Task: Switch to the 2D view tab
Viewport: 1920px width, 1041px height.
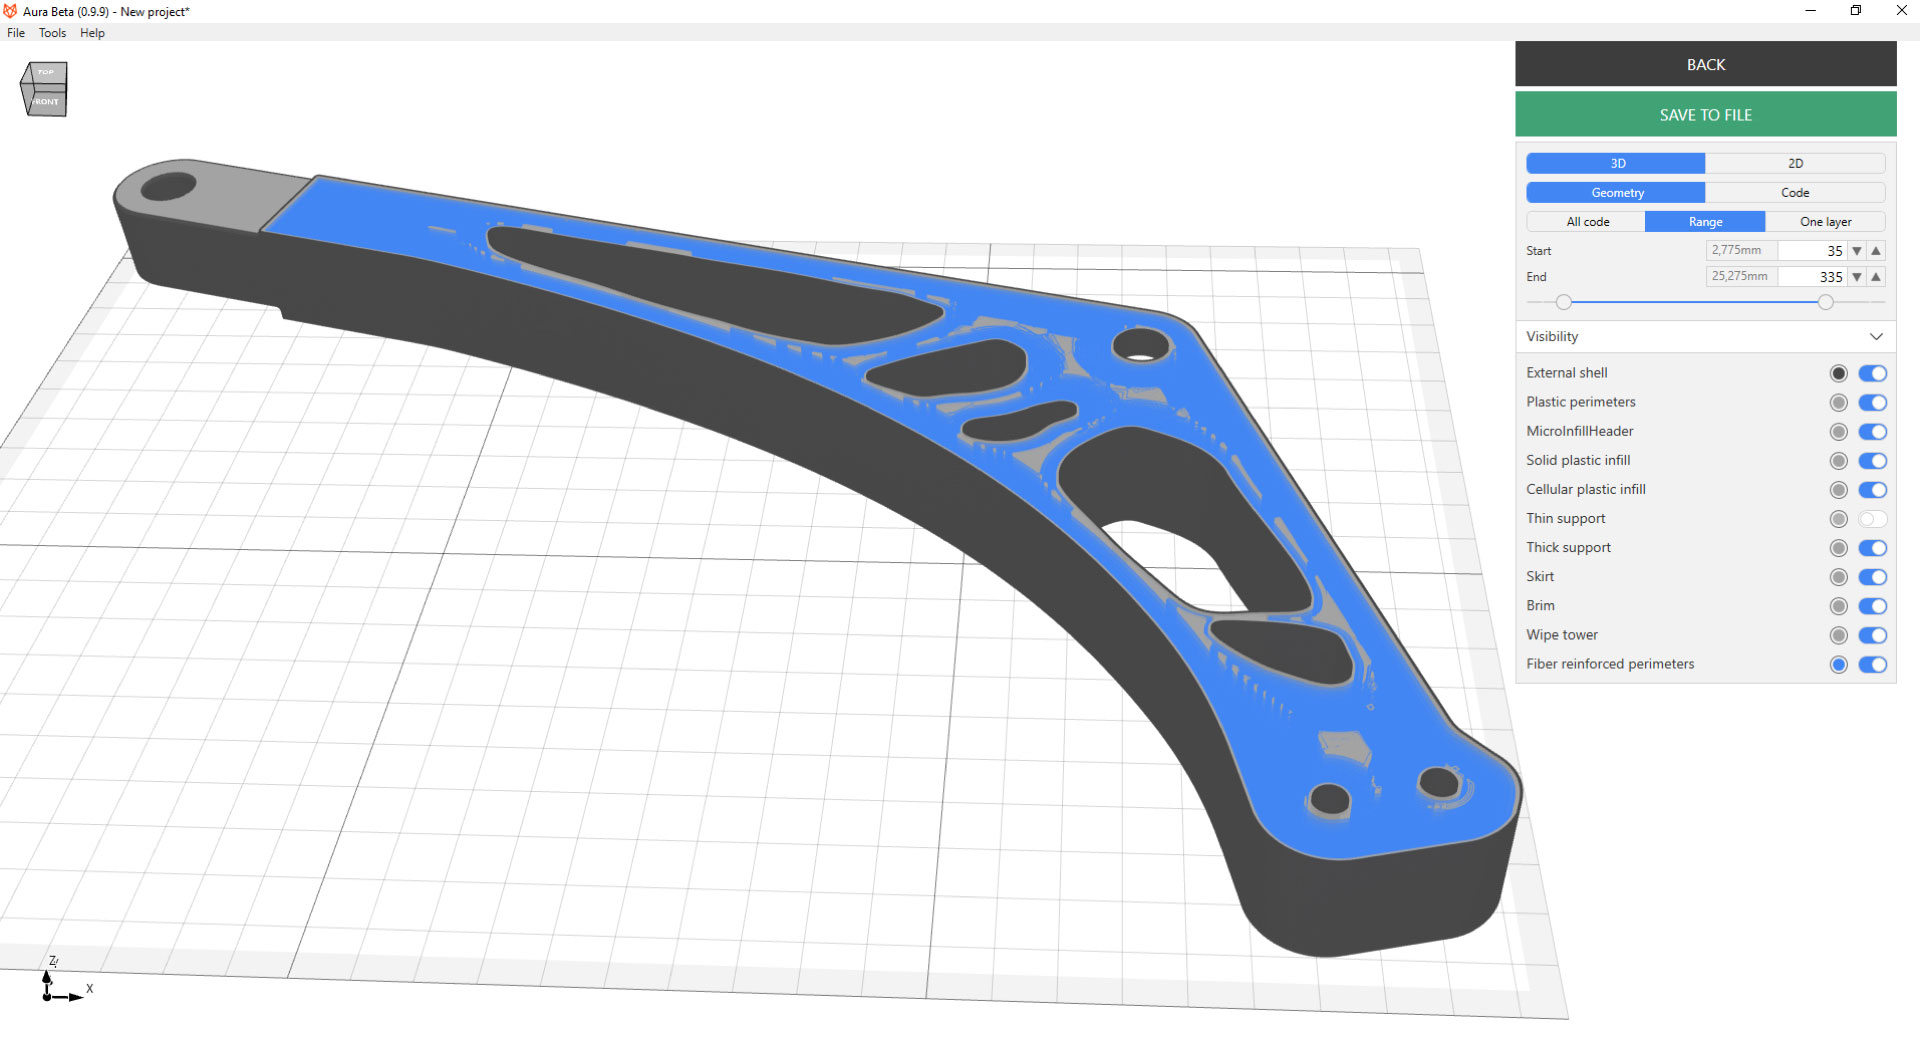Action: 1795,163
